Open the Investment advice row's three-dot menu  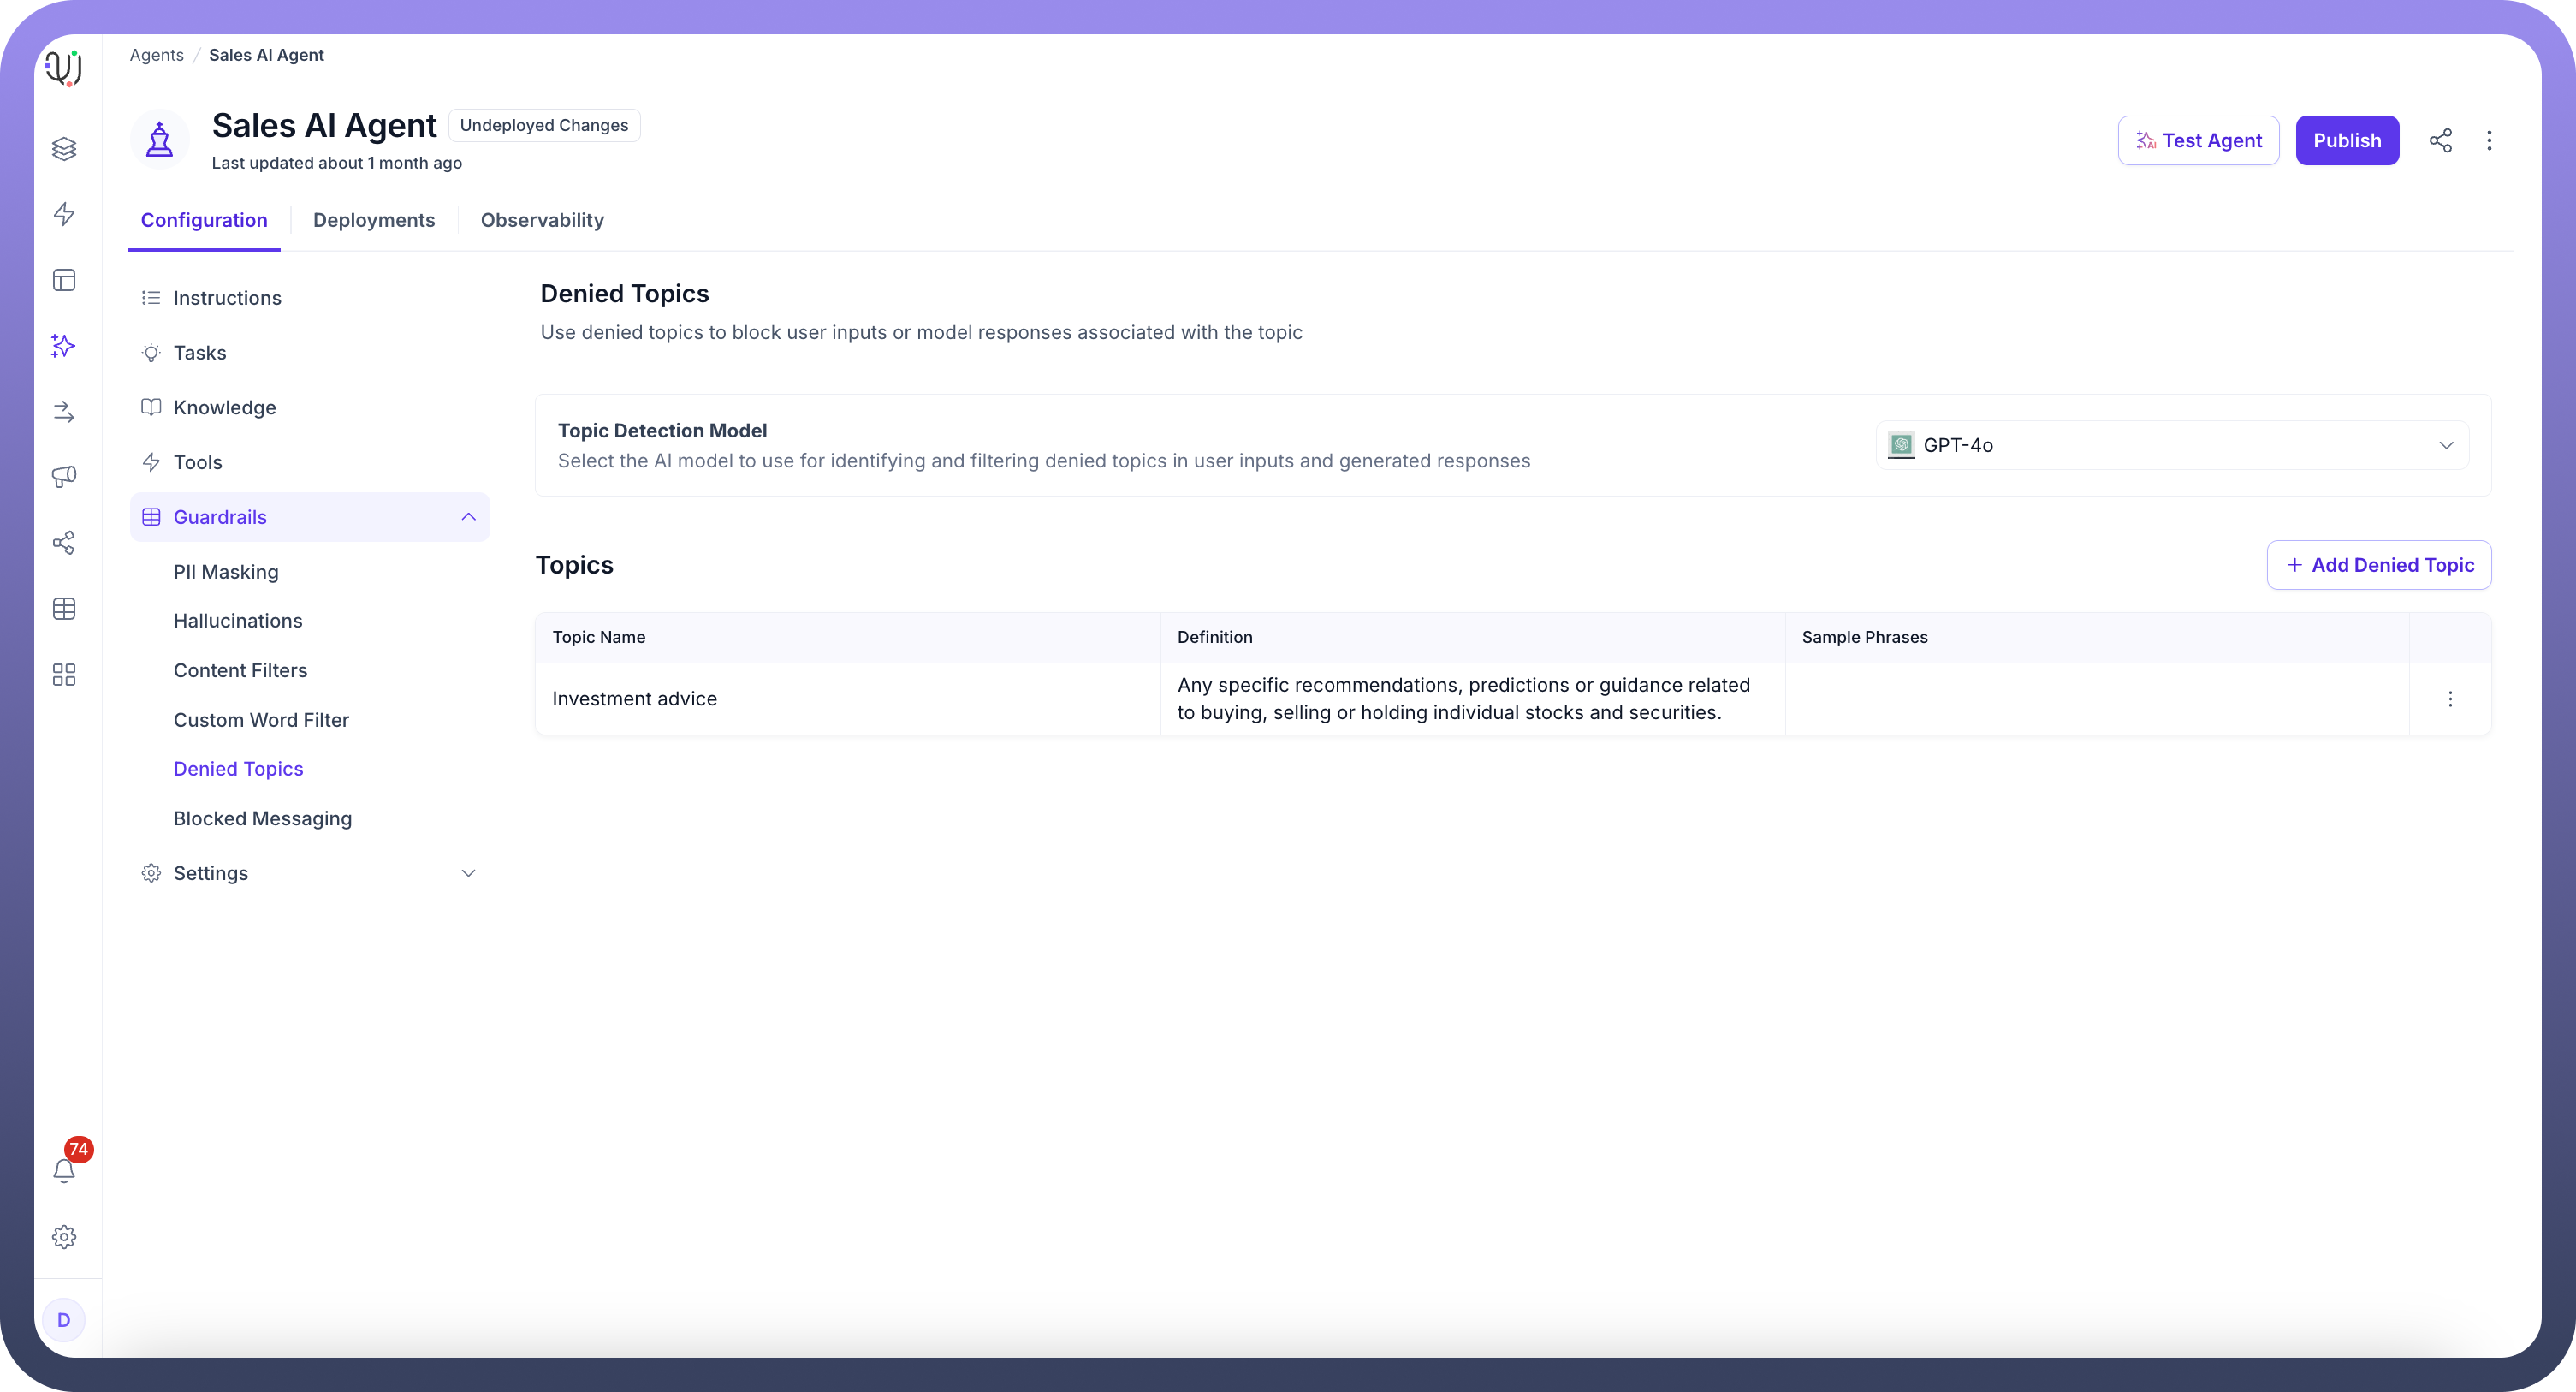[x=2450, y=699]
